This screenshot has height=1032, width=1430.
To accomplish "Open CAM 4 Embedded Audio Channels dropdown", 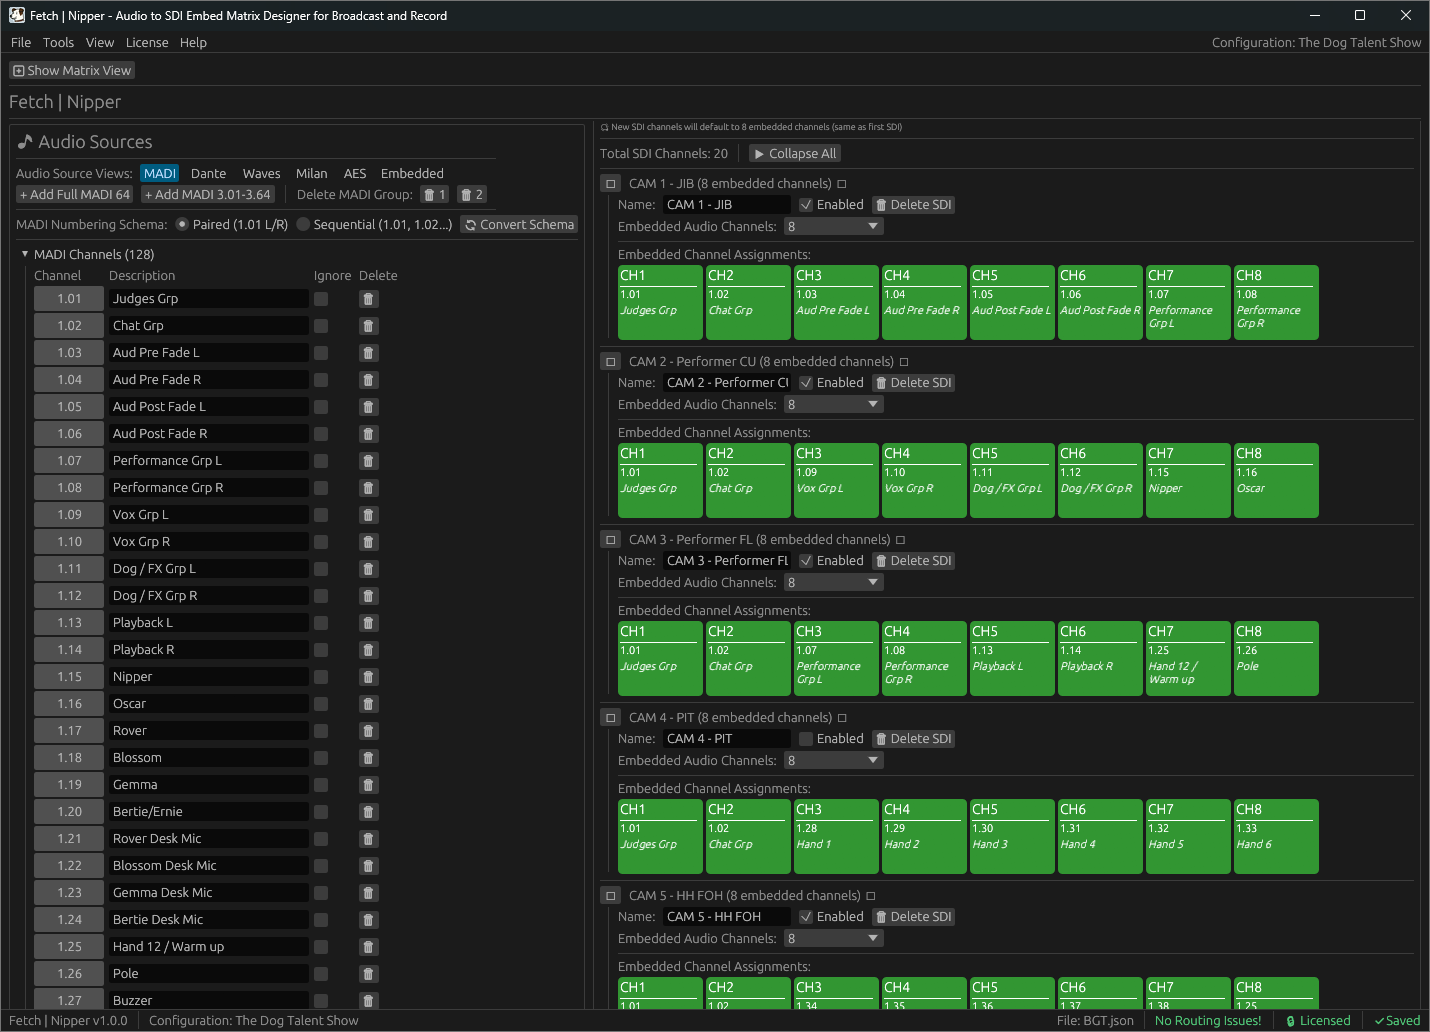I will point(832,761).
